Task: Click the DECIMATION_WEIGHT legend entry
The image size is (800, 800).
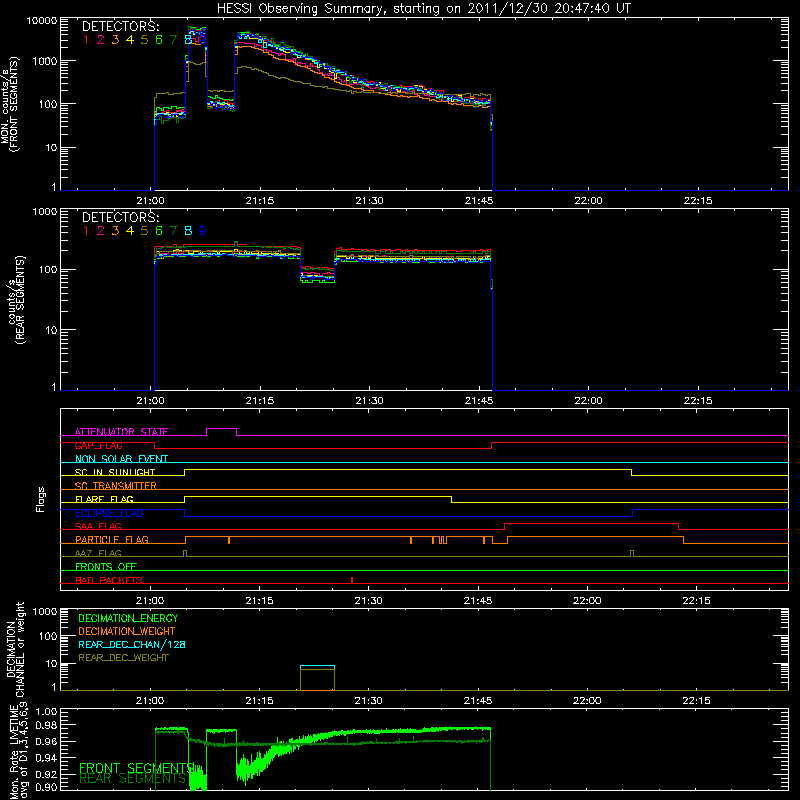Action: [127, 631]
